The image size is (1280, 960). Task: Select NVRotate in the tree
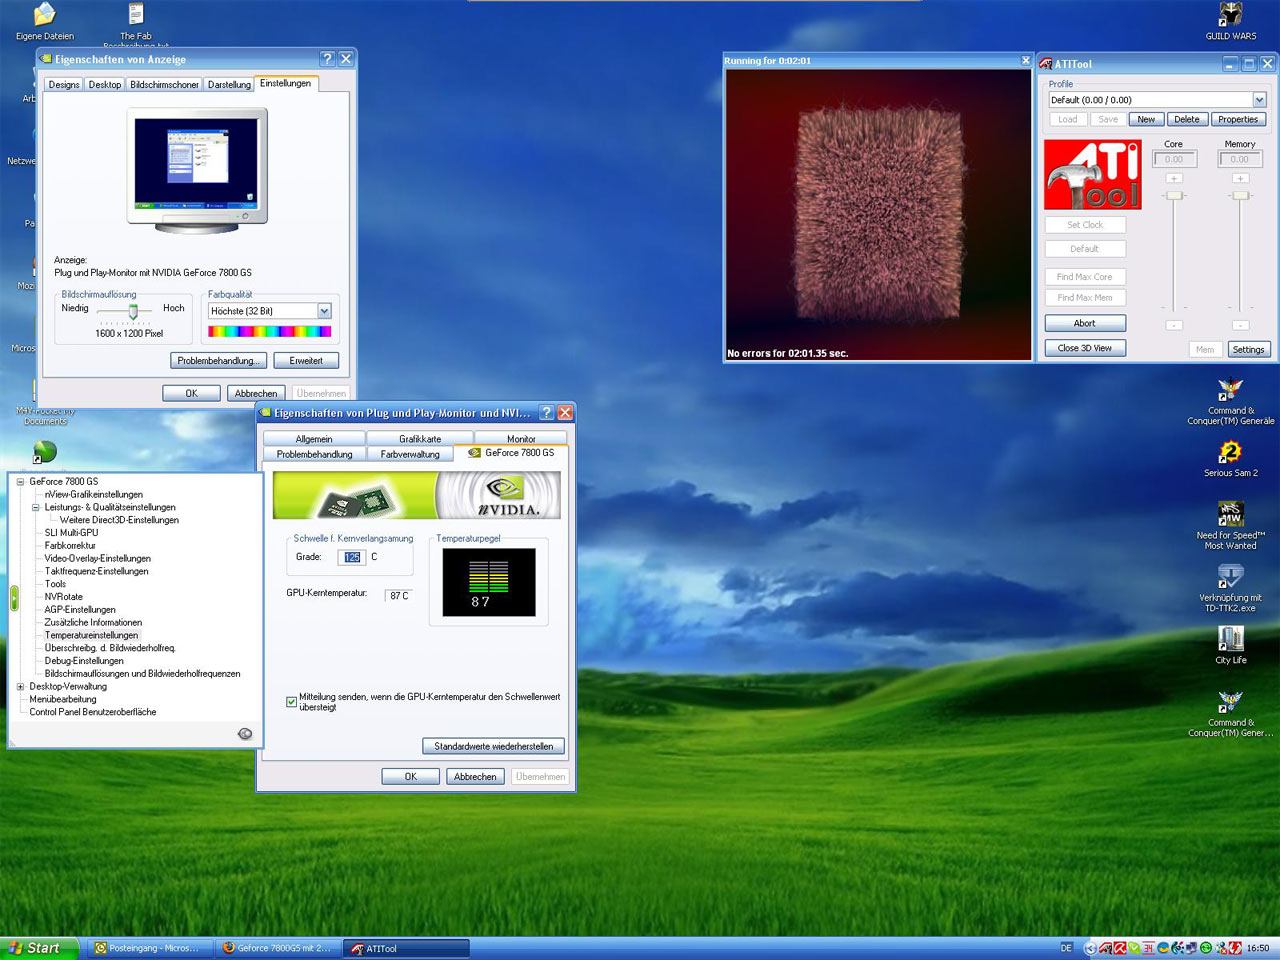[63, 597]
